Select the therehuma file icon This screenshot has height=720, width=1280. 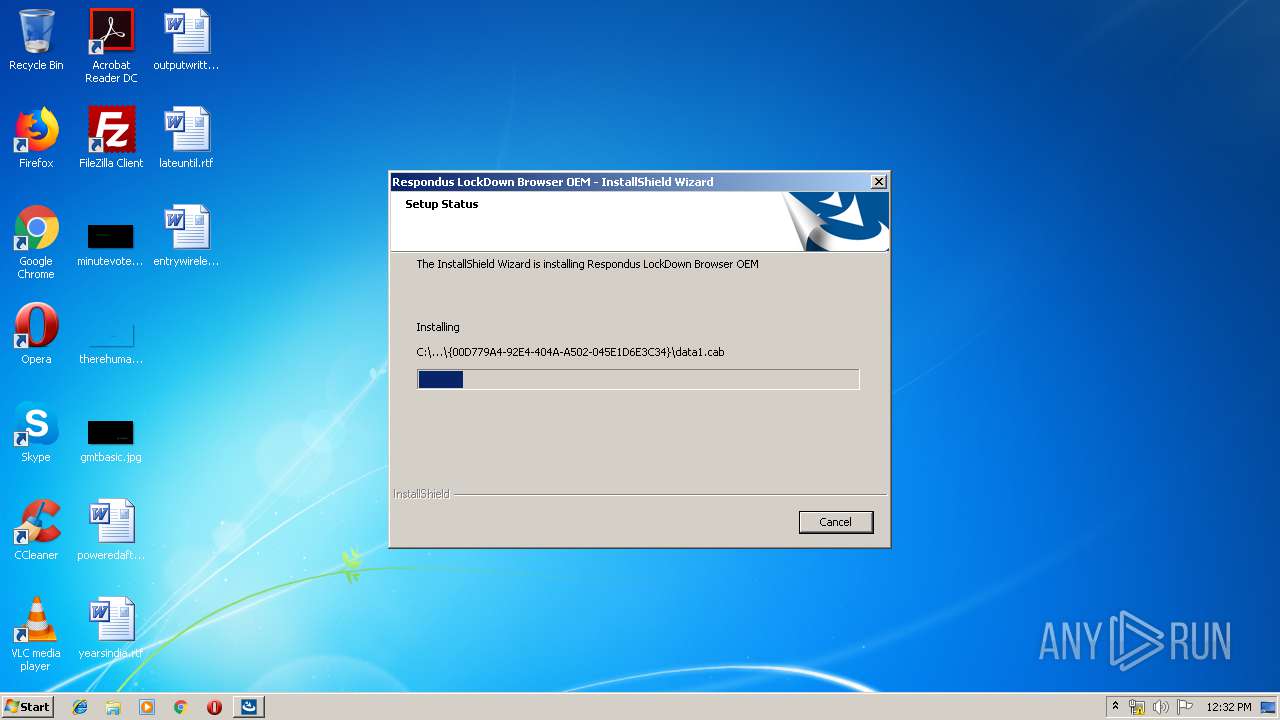(110, 343)
